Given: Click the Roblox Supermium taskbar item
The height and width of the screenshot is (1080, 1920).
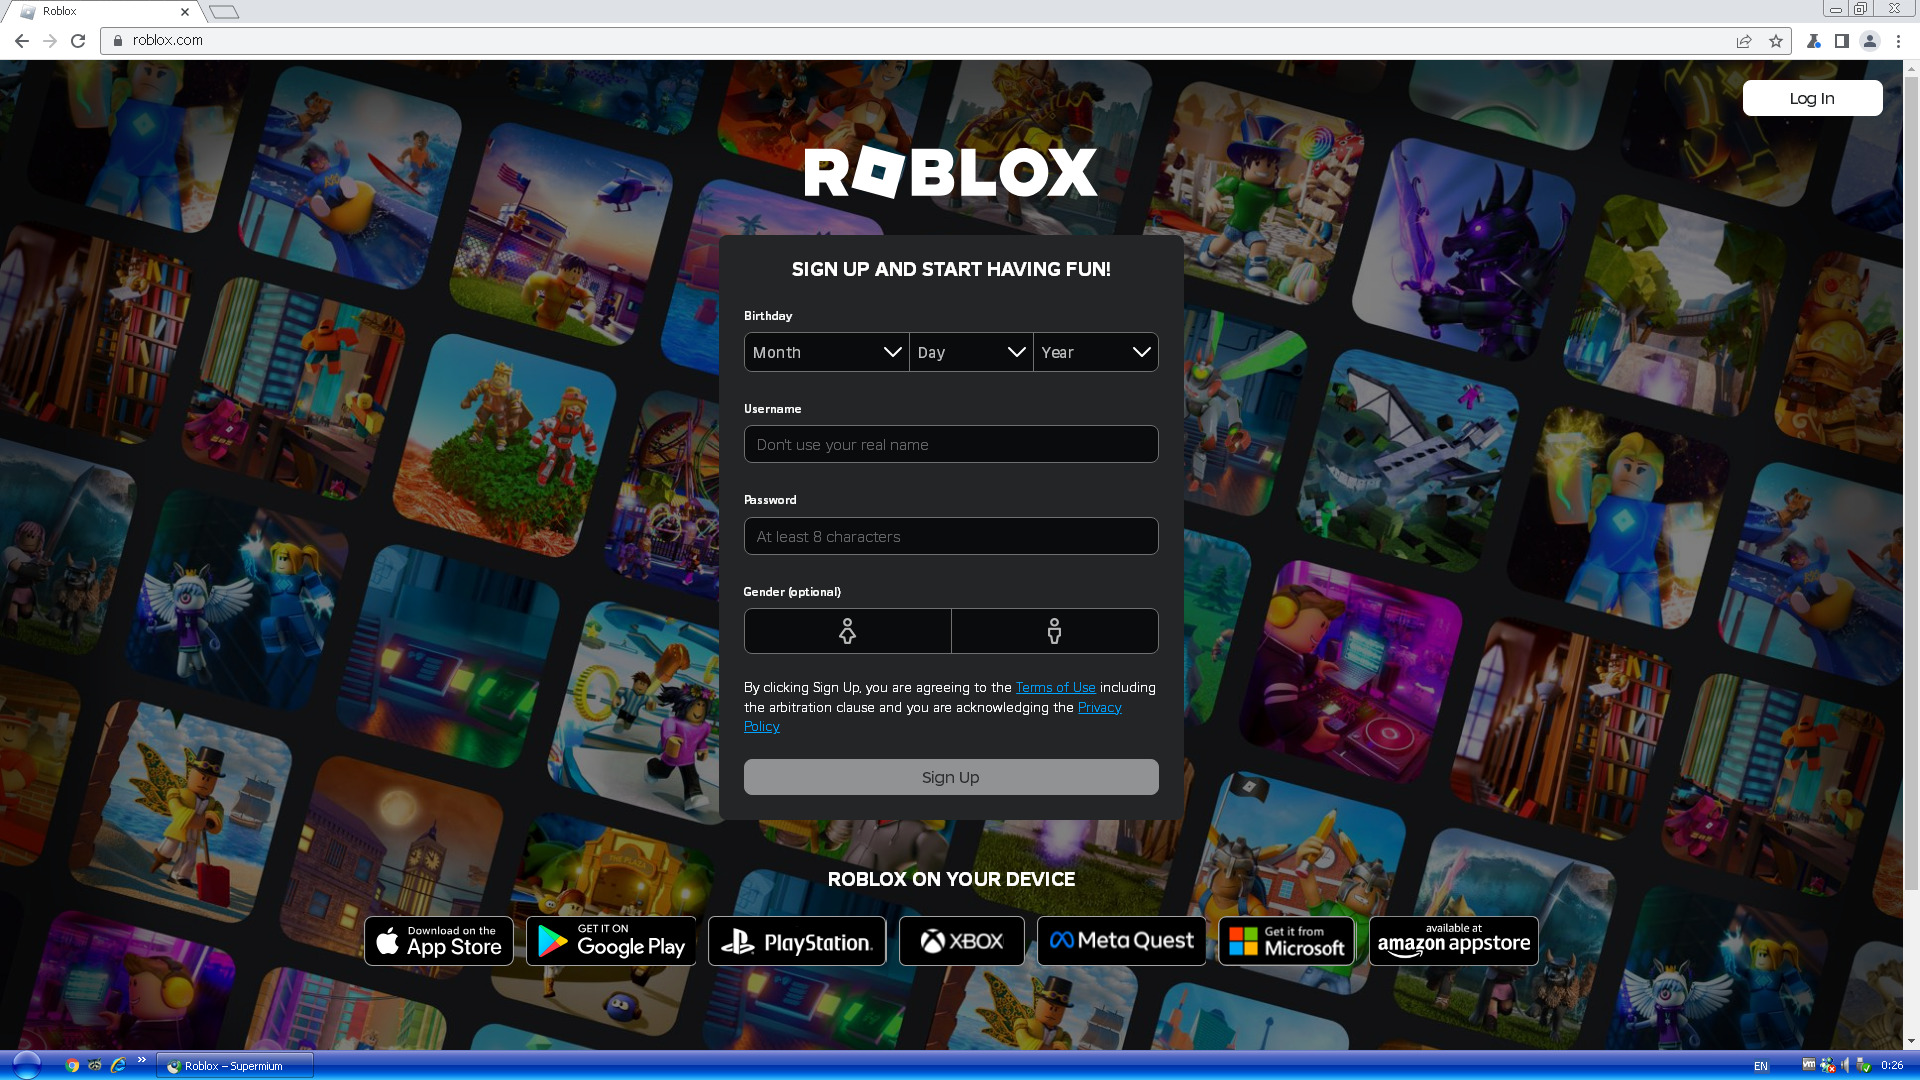Looking at the screenshot, I should pos(235,1066).
